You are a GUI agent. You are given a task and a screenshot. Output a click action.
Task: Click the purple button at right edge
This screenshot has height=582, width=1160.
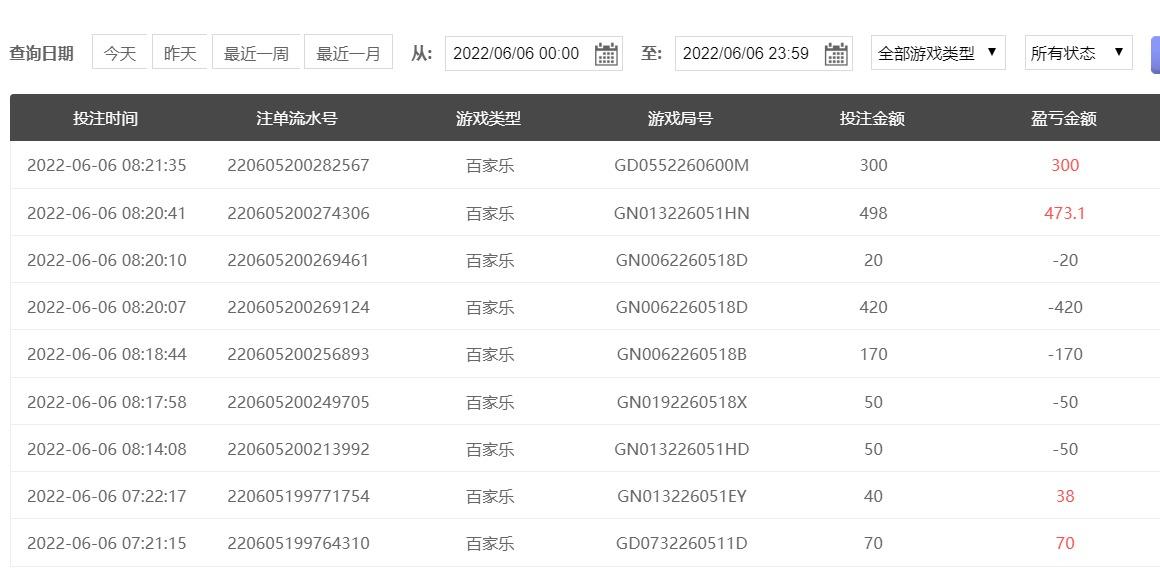tap(1155, 55)
